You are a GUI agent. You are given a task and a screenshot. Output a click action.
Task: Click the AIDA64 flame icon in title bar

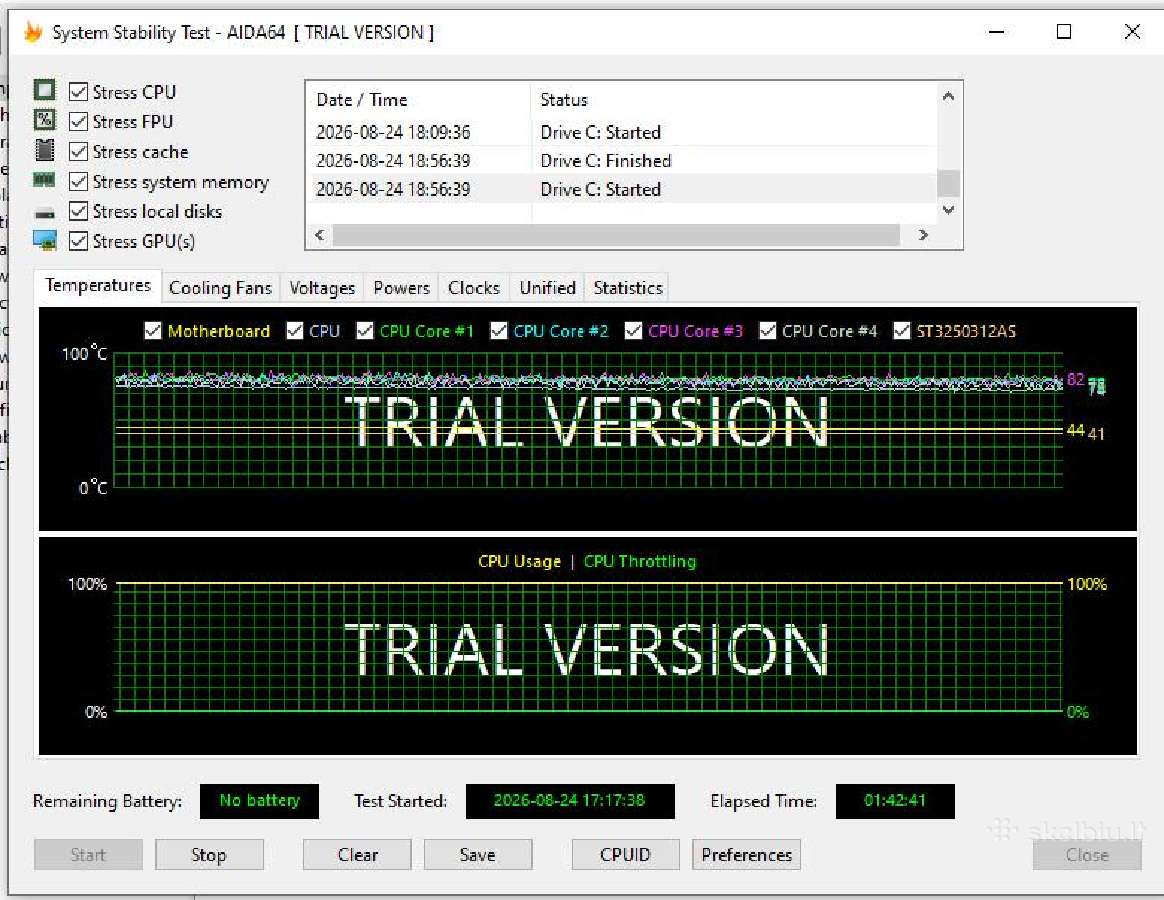33,32
